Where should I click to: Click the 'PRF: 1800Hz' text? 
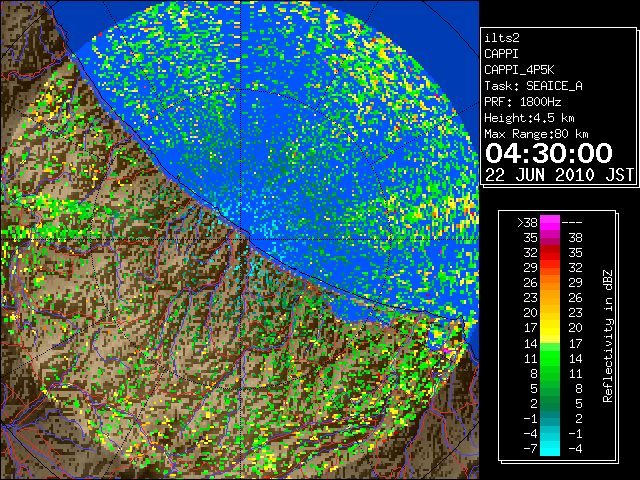point(522,102)
